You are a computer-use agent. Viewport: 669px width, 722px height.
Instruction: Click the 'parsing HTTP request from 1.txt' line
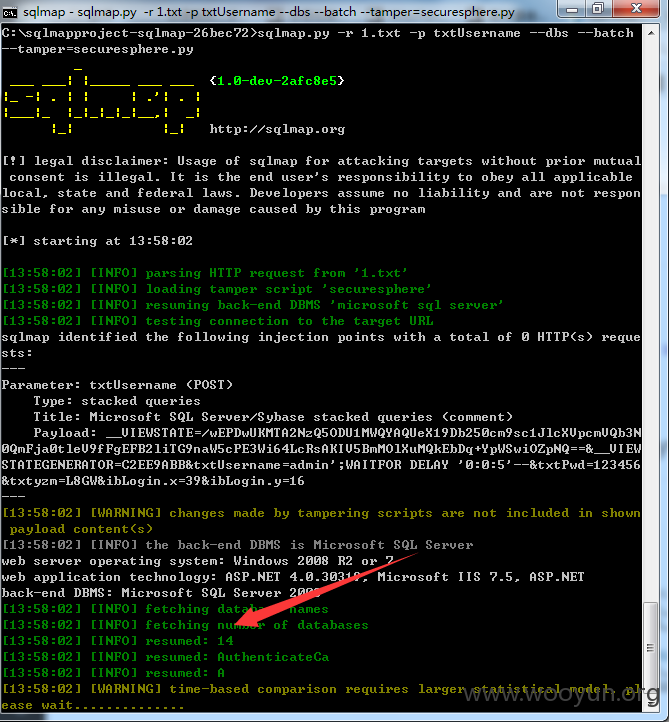[x=205, y=273]
